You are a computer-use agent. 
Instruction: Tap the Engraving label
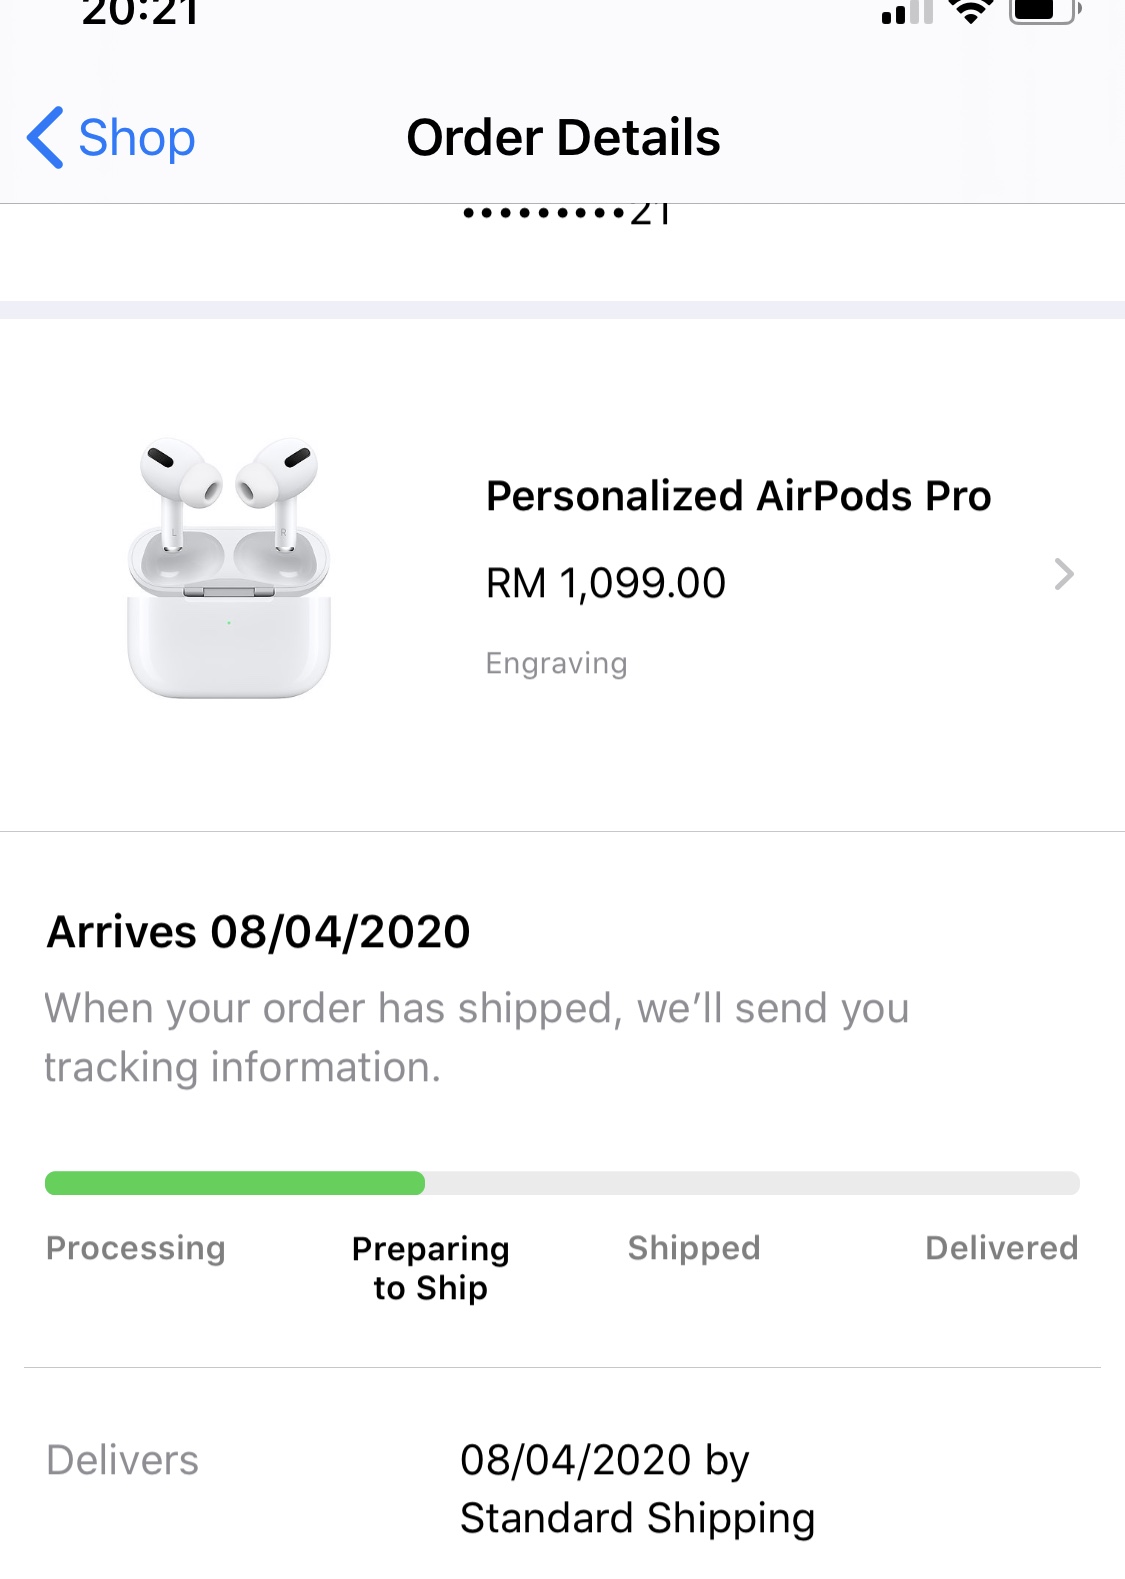(556, 663)
